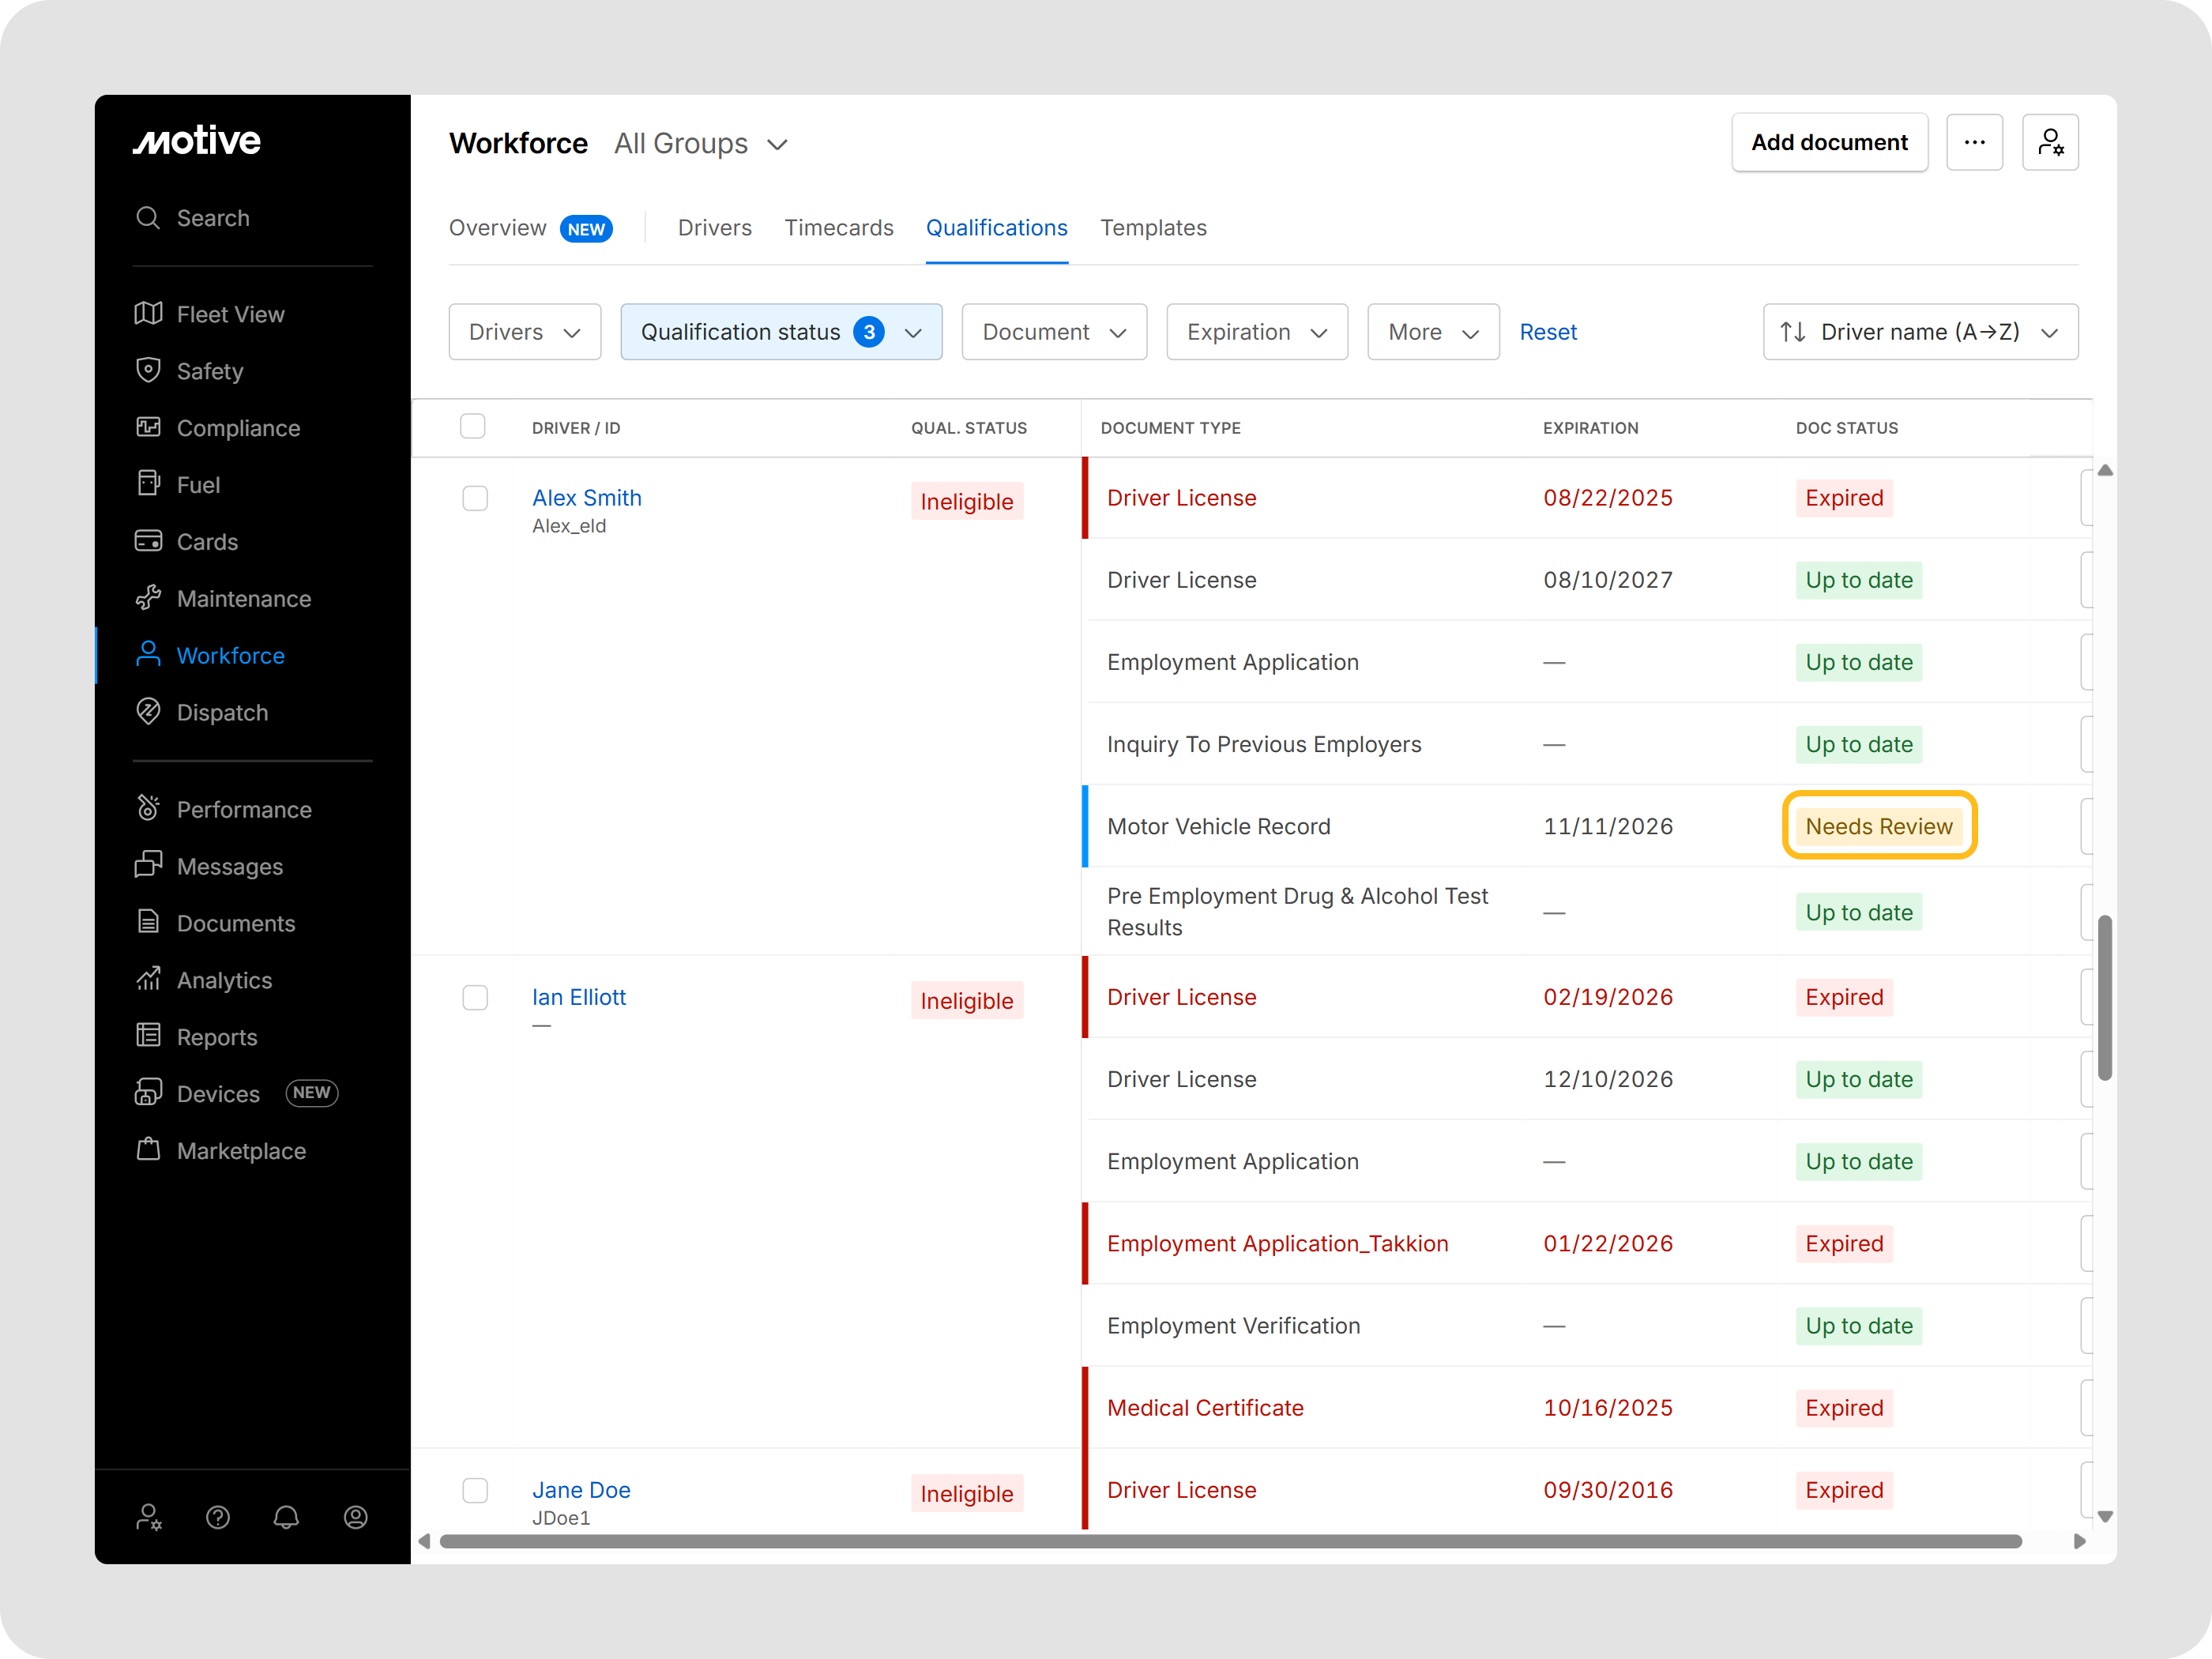This screenshot has height=1659, width=2212.
Task: Tick the Ian Elliott row checkbox
Action: click(x=475, y=997)
